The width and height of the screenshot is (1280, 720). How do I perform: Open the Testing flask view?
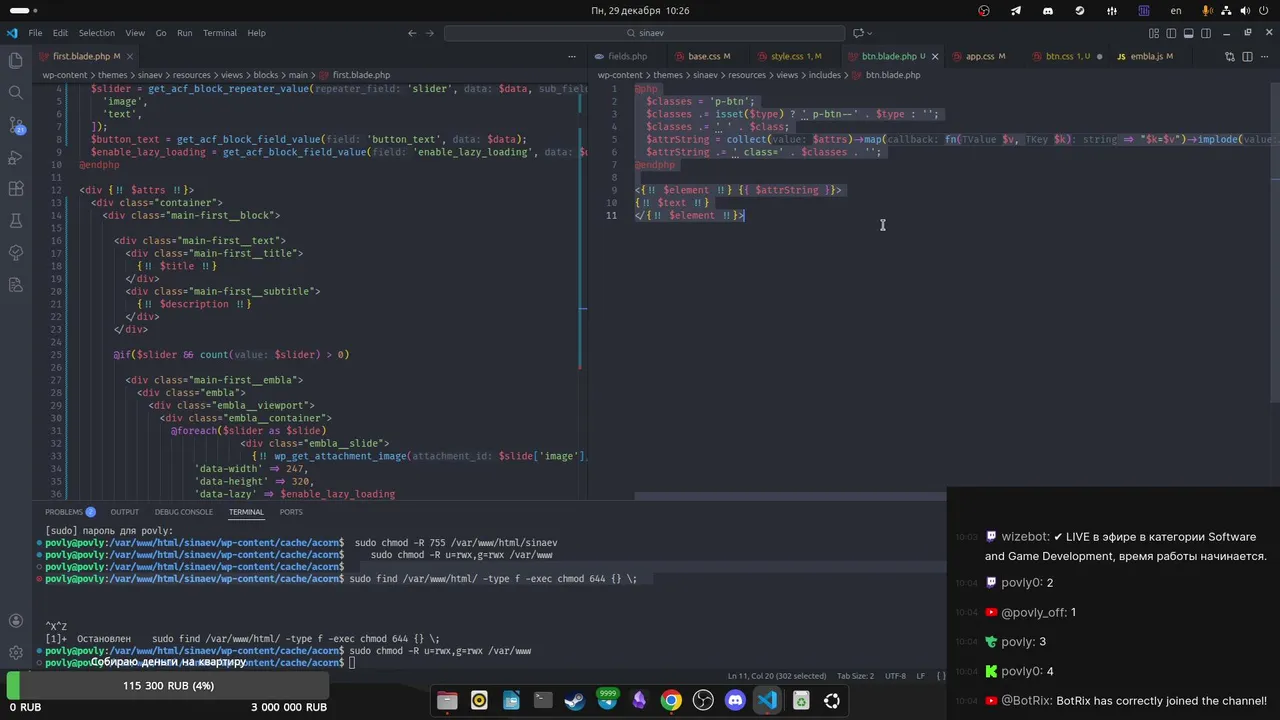(x=15, y=221)
